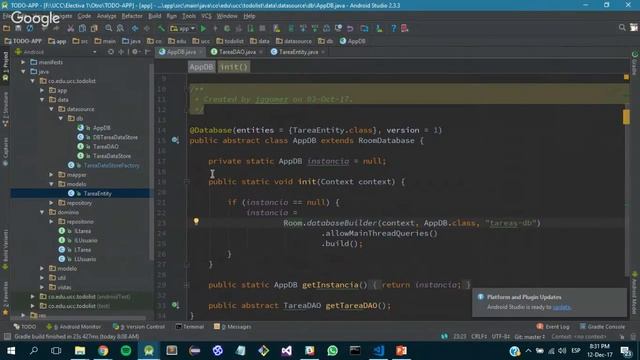Open WhatsApp from the taskbar

tap(332, 351)
